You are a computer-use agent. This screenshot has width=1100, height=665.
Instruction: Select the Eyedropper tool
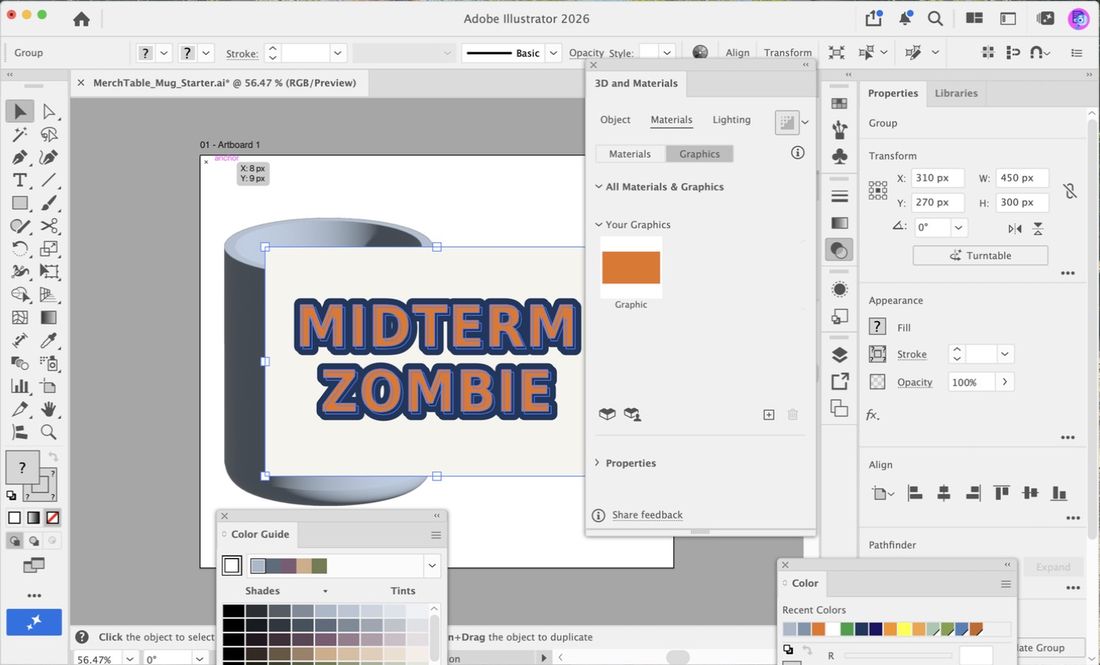pyautogui.click(x=48, y=340)
